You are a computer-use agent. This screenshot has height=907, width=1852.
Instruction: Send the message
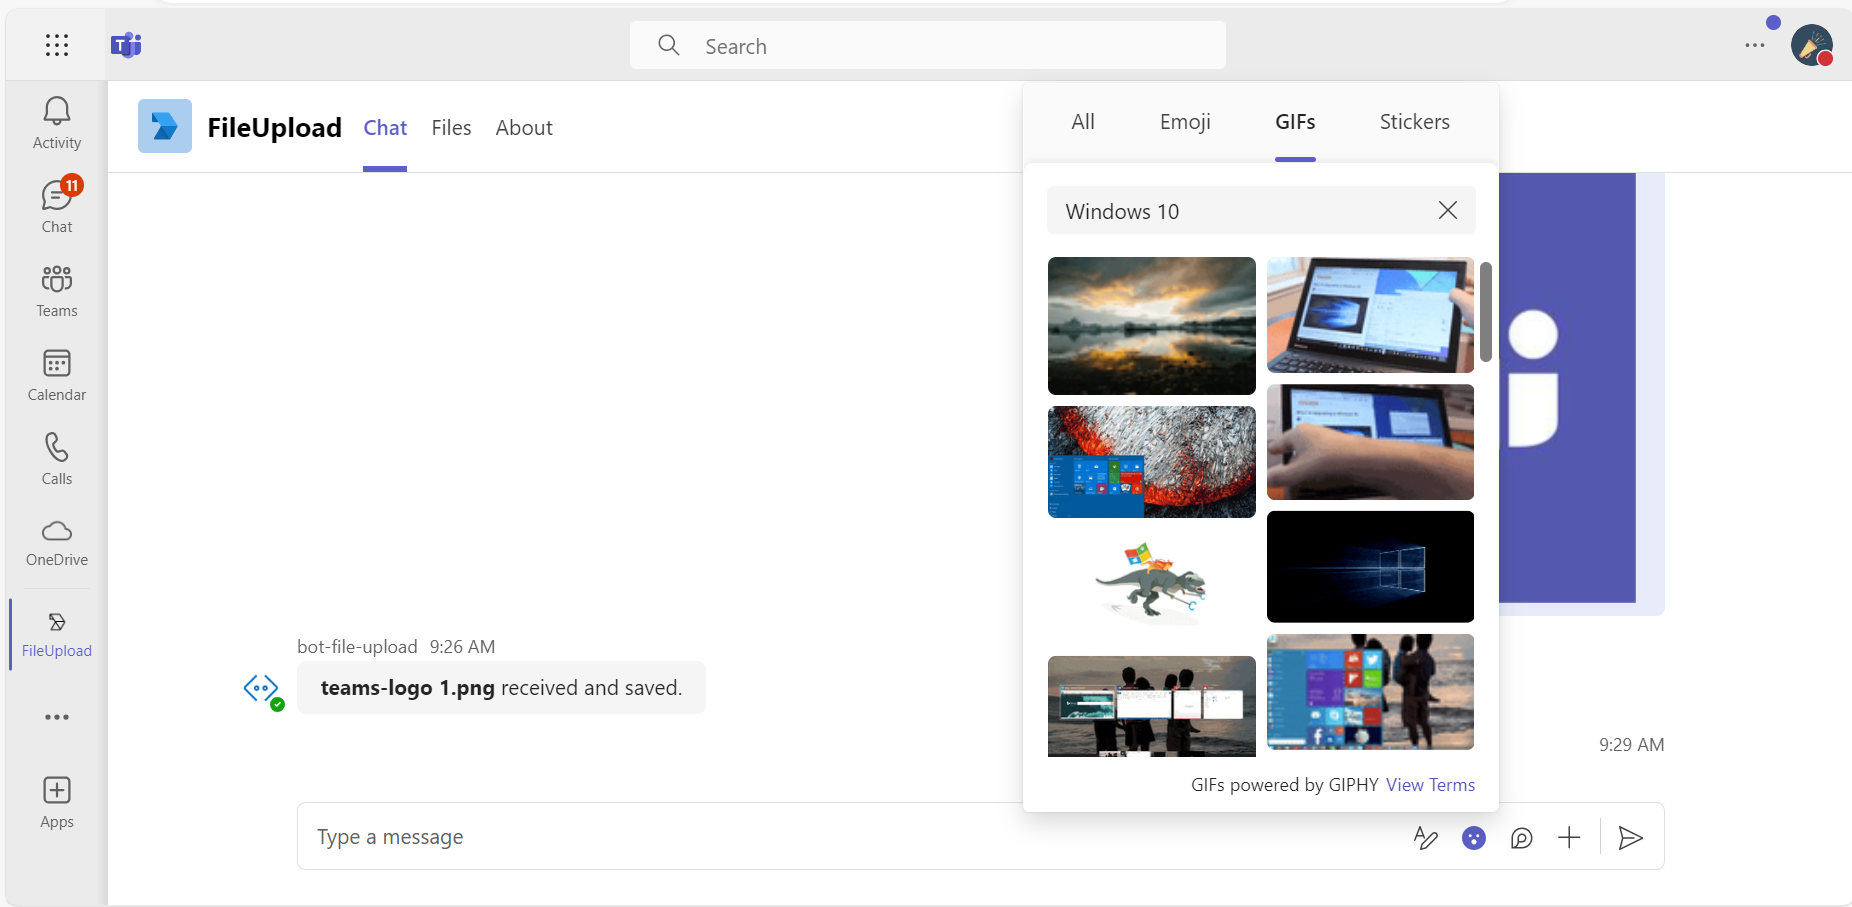pyautogui.click(x=1631, y=838)
